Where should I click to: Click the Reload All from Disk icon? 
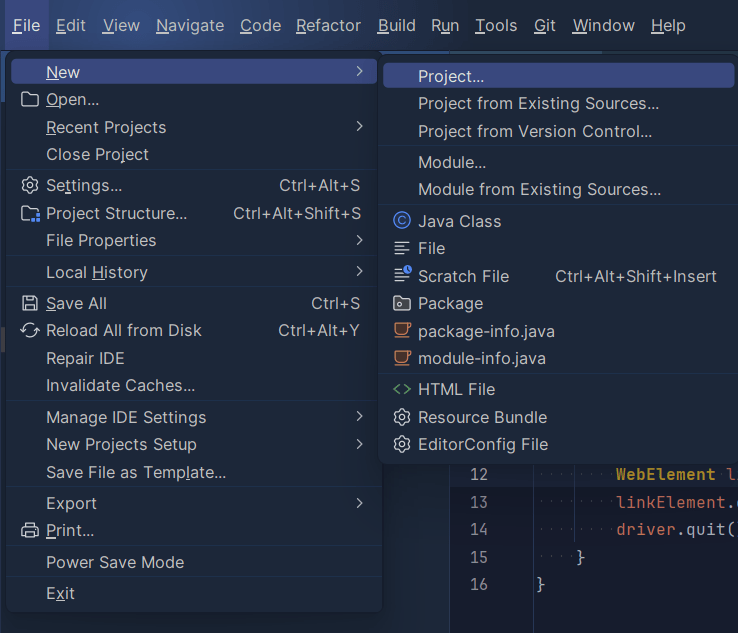tap(30, 330)
